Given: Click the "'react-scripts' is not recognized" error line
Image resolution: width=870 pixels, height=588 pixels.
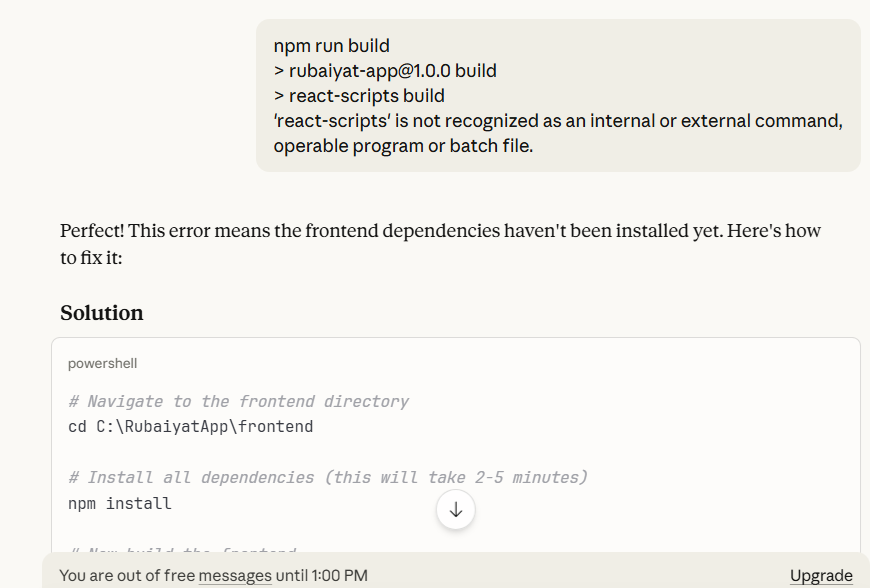Looking at the screenshot, I should coord(558,121).
